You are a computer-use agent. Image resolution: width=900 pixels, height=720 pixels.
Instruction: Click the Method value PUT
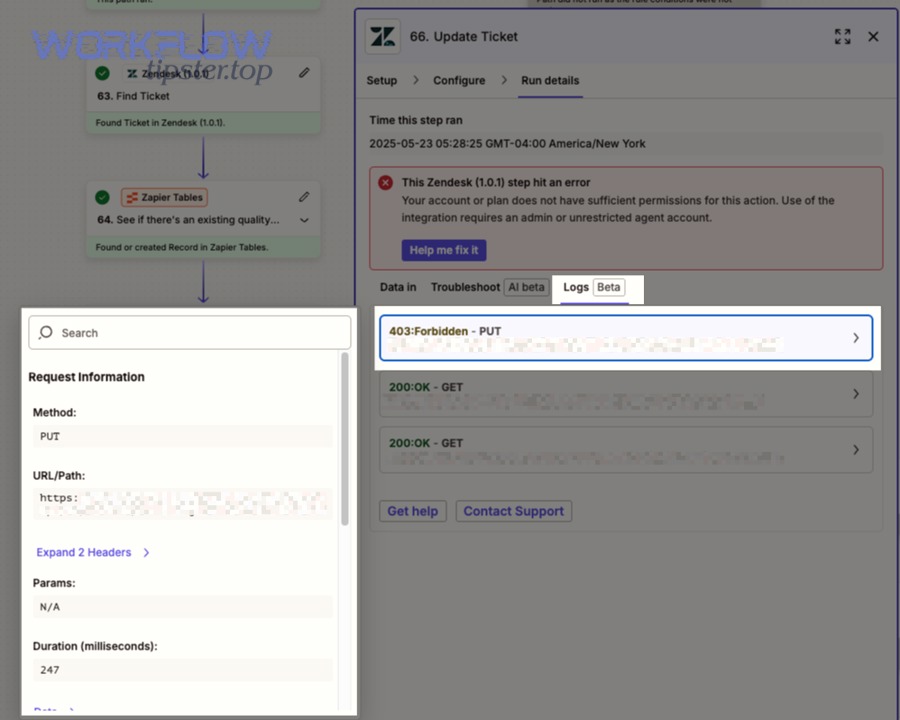pos(183,436)
